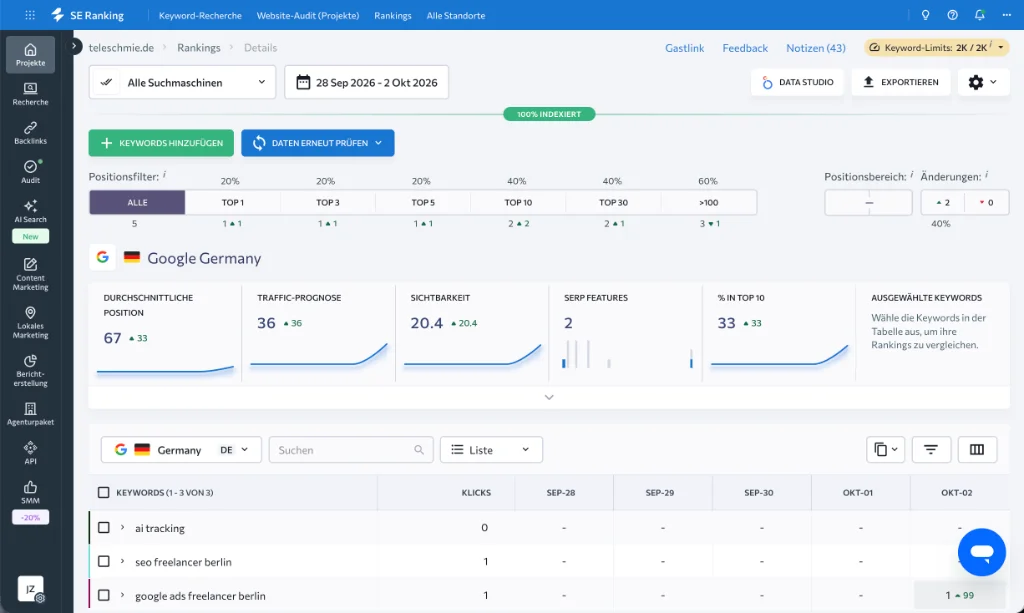Open the chat support bubble

[x=982, y=552]
